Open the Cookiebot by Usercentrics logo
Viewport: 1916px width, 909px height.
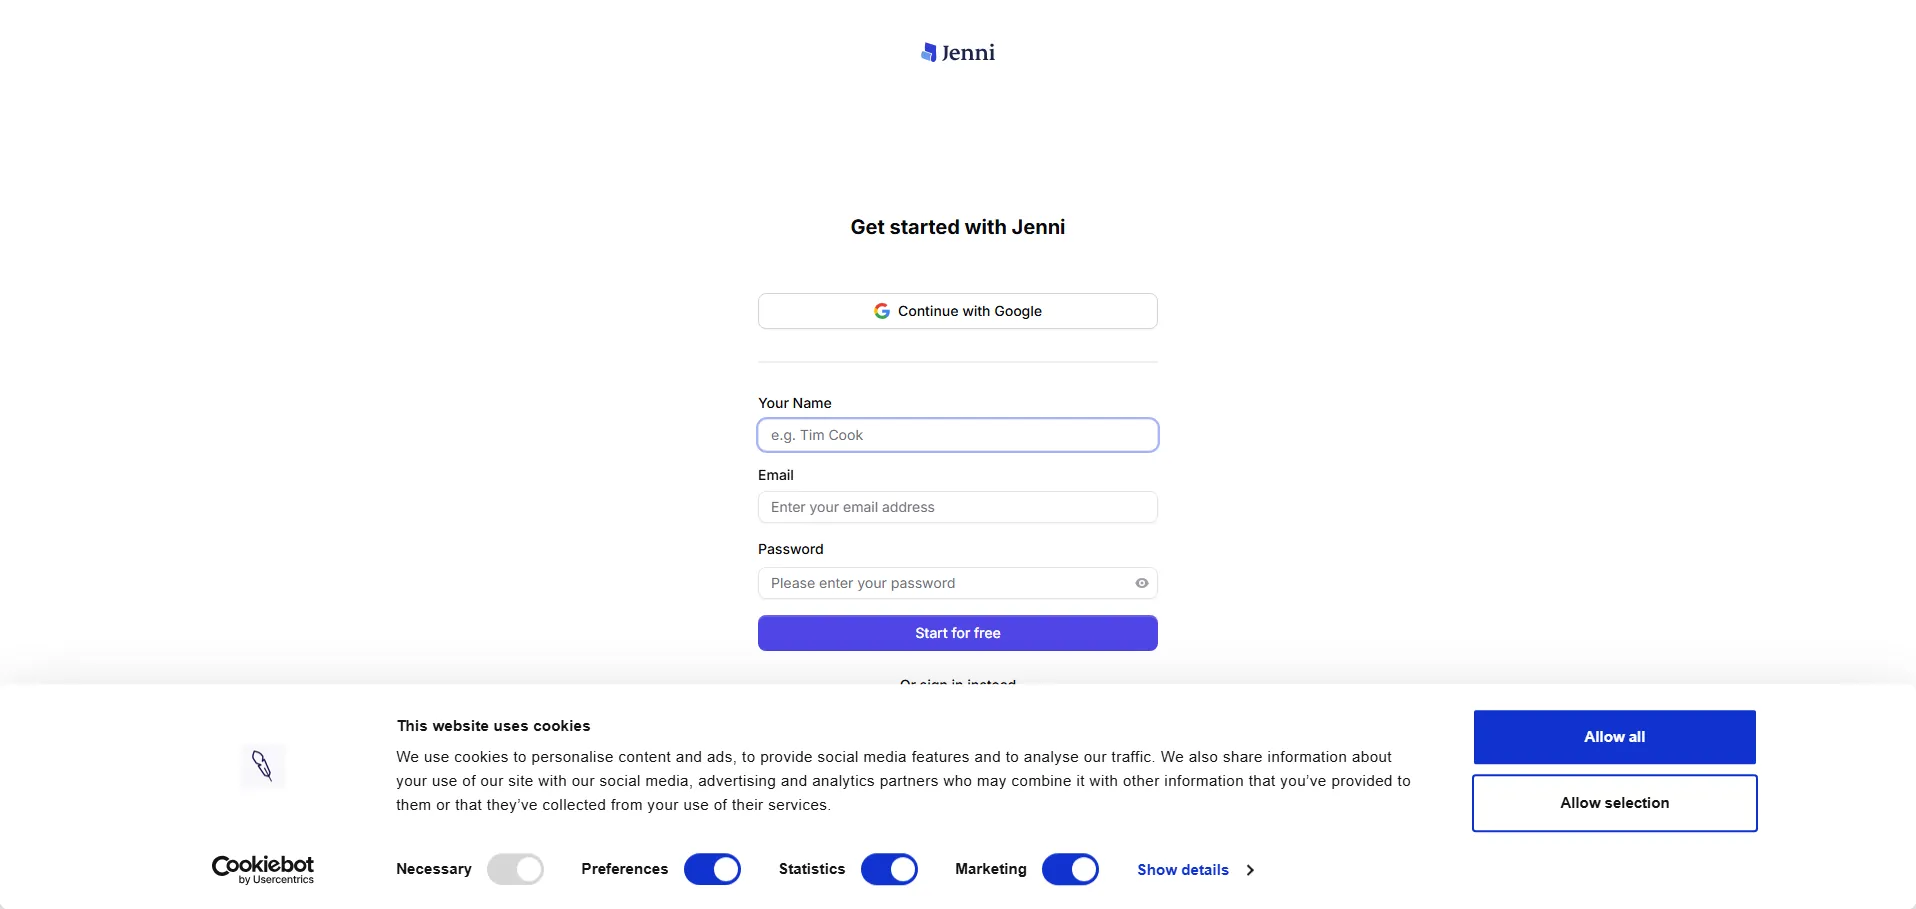pyautogui.click(x=263, y=869)
